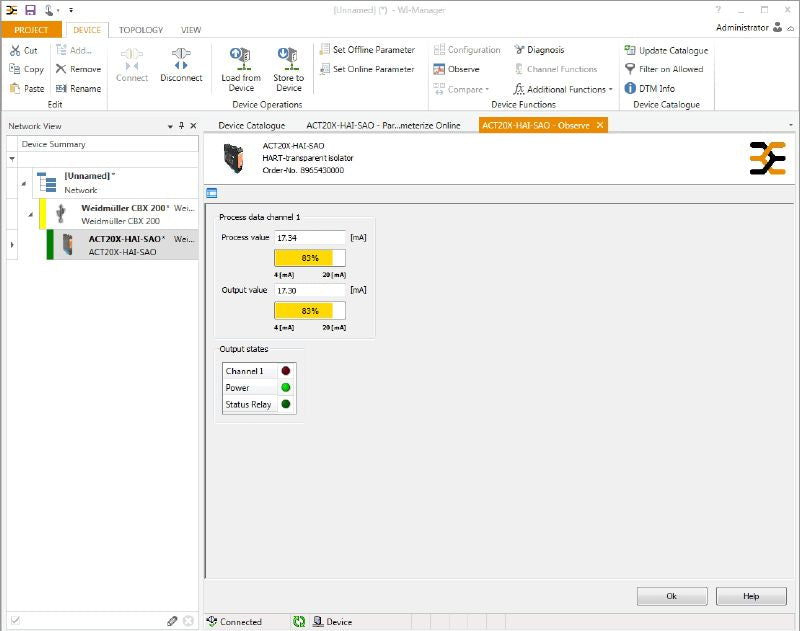Toggle auto-hide pin on Network View
Image resolution: width=800 pixels, height=631 pixels.
pyautogui.click(x=181, y=126)
